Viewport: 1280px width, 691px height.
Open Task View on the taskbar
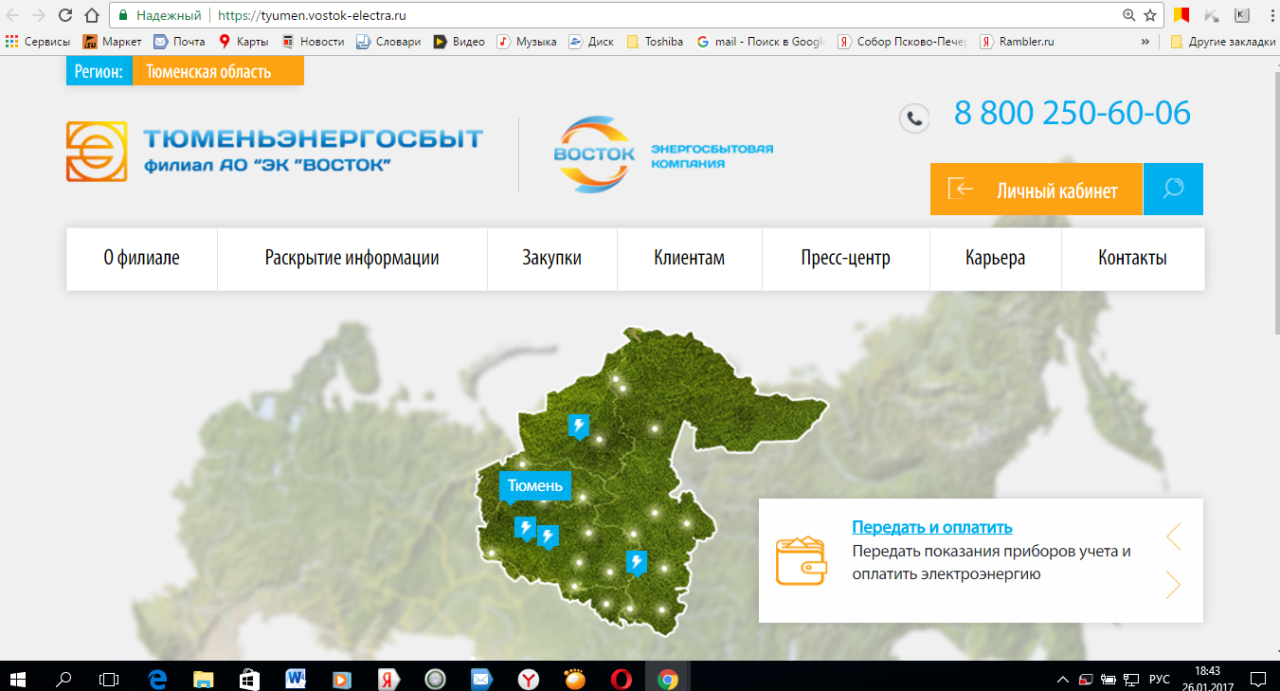pos(109,678)
